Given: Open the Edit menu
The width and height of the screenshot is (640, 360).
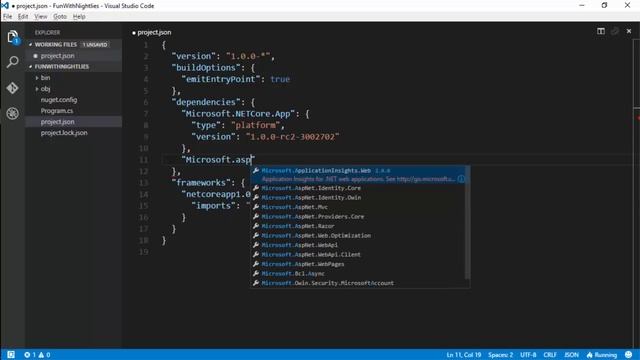Looking at the screenshot, I should (23, 17).
